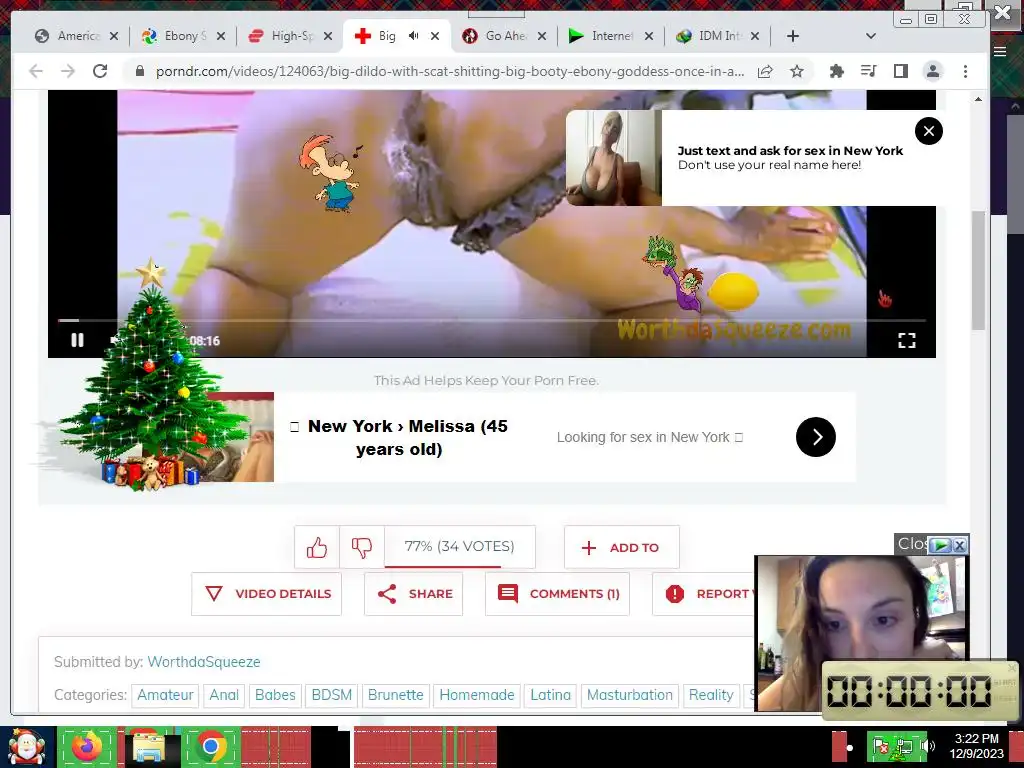Open File Explorer from the taskbar
Image resolution: width=1024 pixels, height=768 pixels.
(x=149, y=747)
